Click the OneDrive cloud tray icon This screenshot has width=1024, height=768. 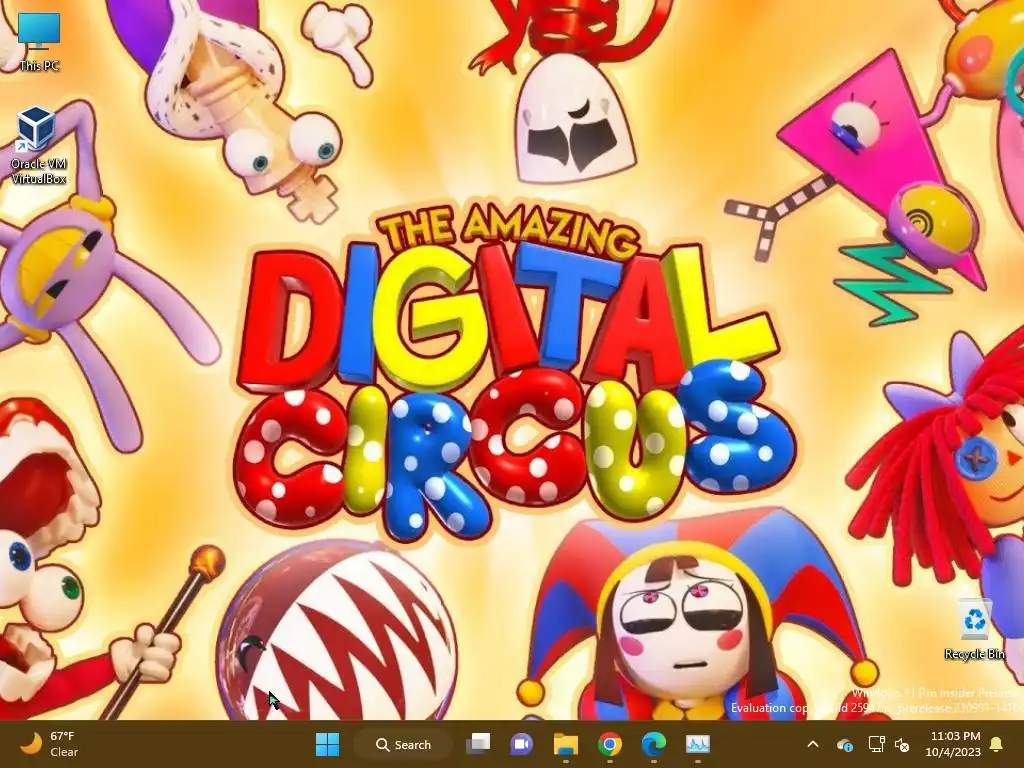coord(844,744)
